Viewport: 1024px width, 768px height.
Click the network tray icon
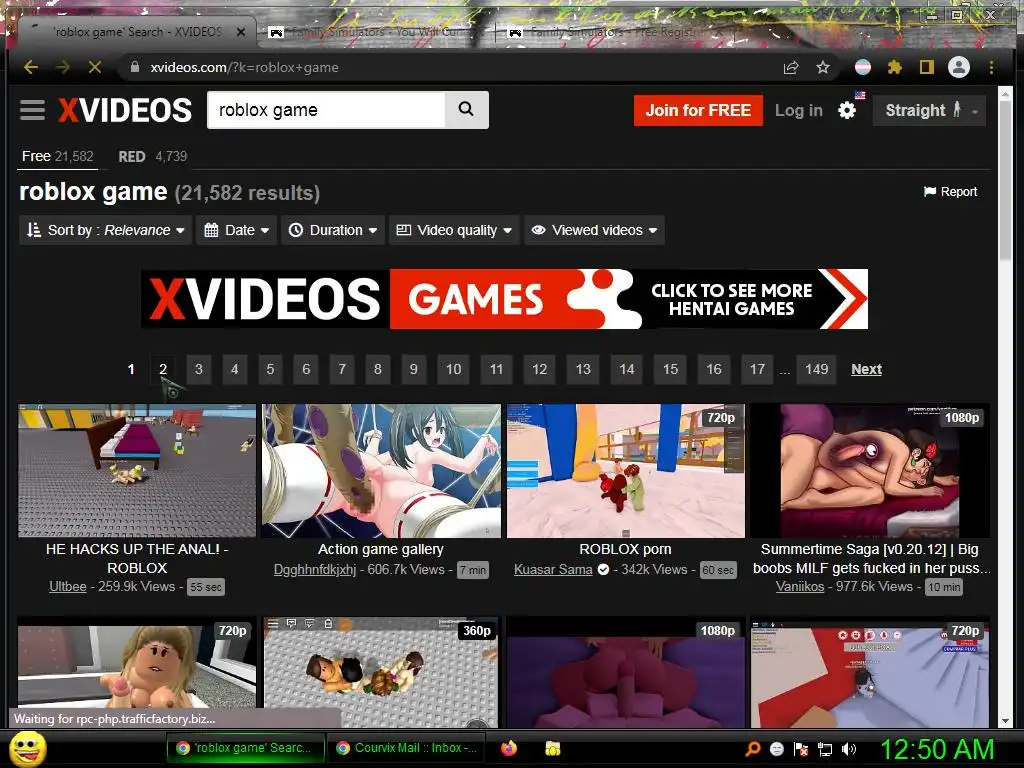click(825, 748)
